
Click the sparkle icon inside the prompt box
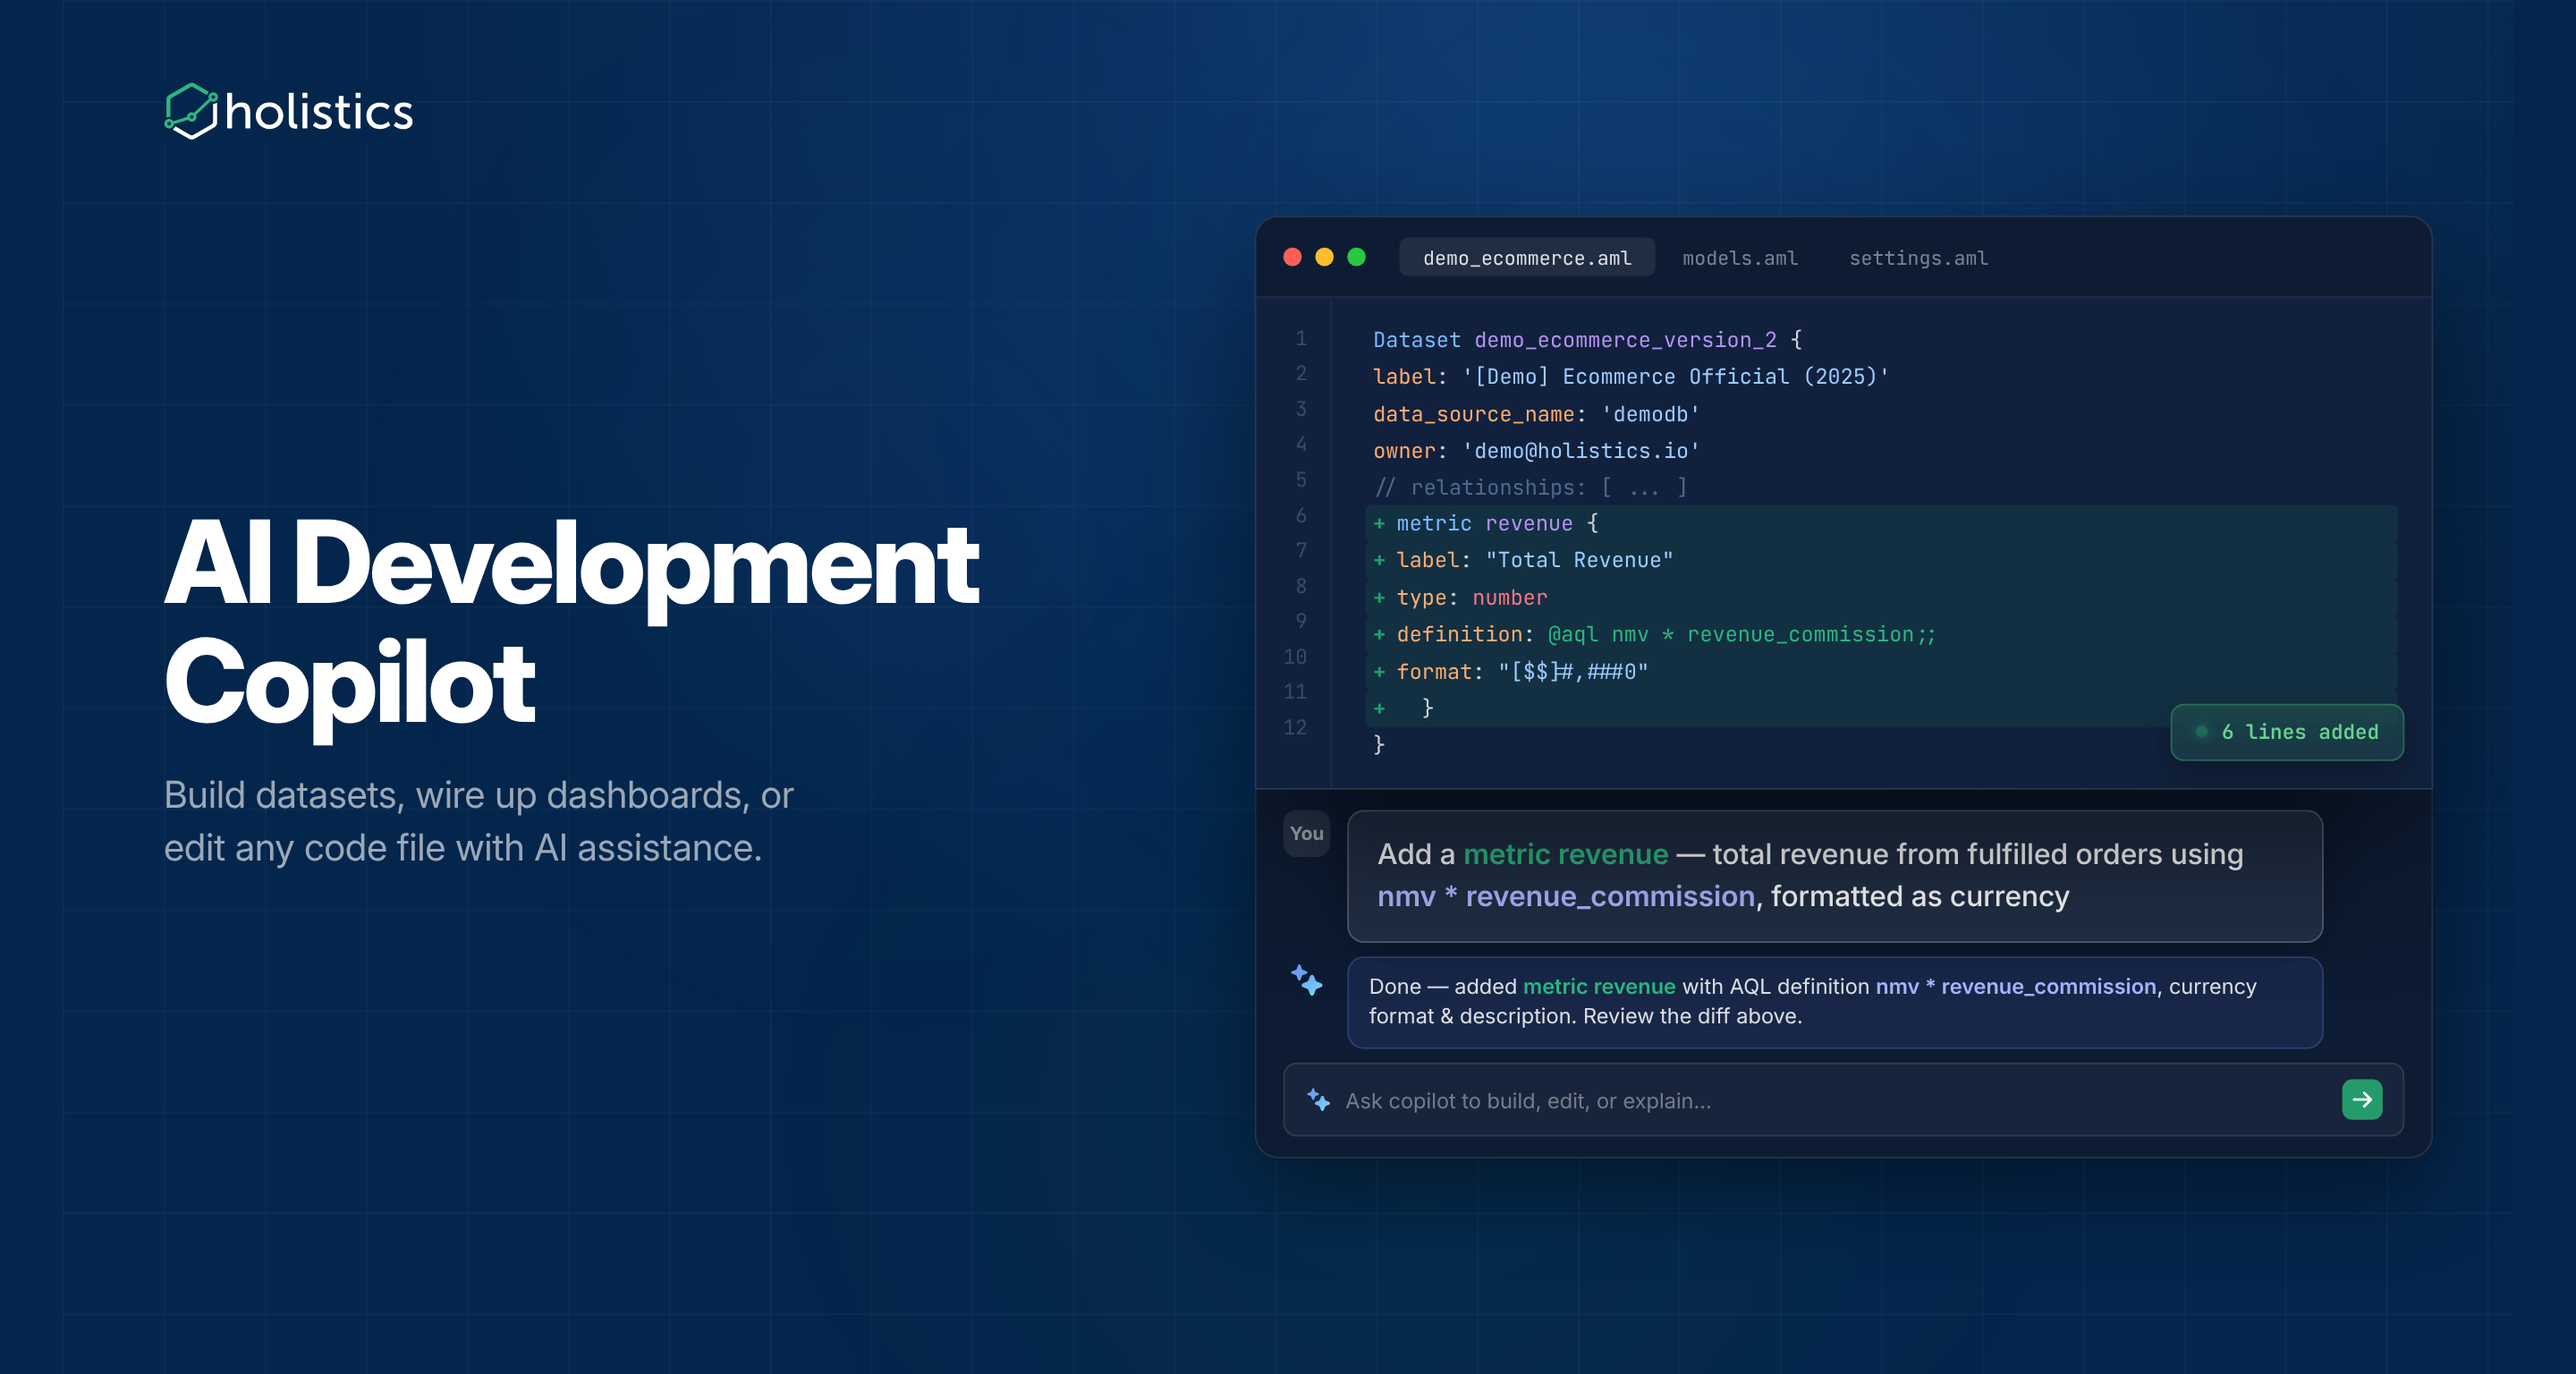[1318, 1099]
